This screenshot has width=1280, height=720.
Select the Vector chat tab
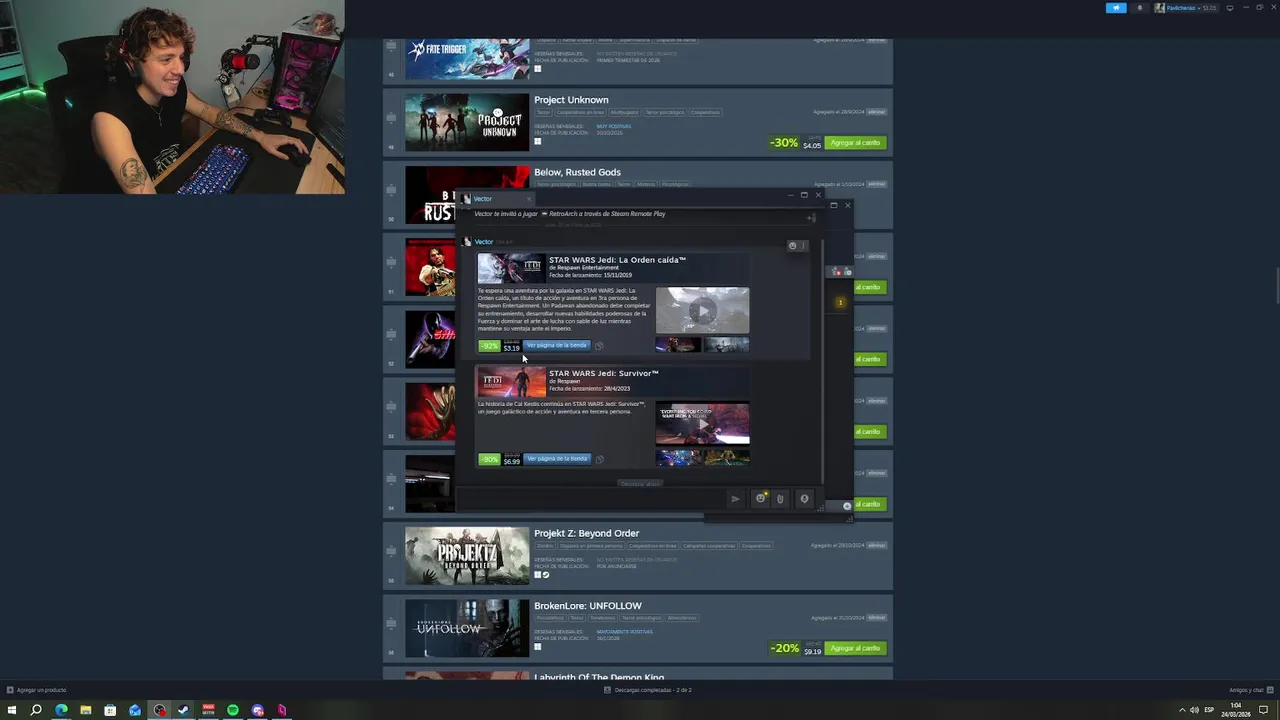pos(497,199)
